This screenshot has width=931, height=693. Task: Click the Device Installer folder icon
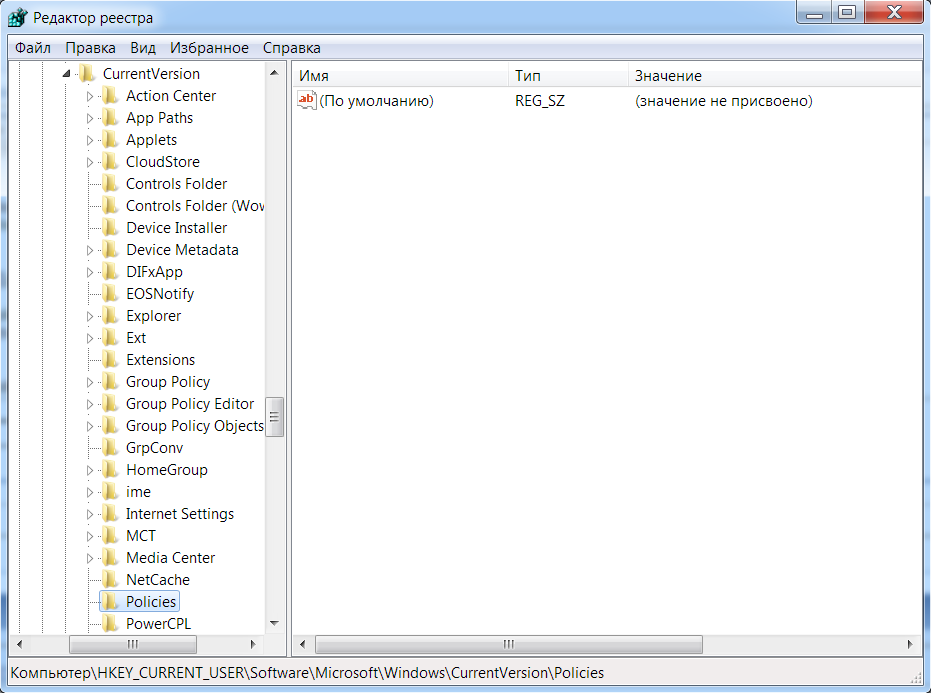click(x=110, y=227)
